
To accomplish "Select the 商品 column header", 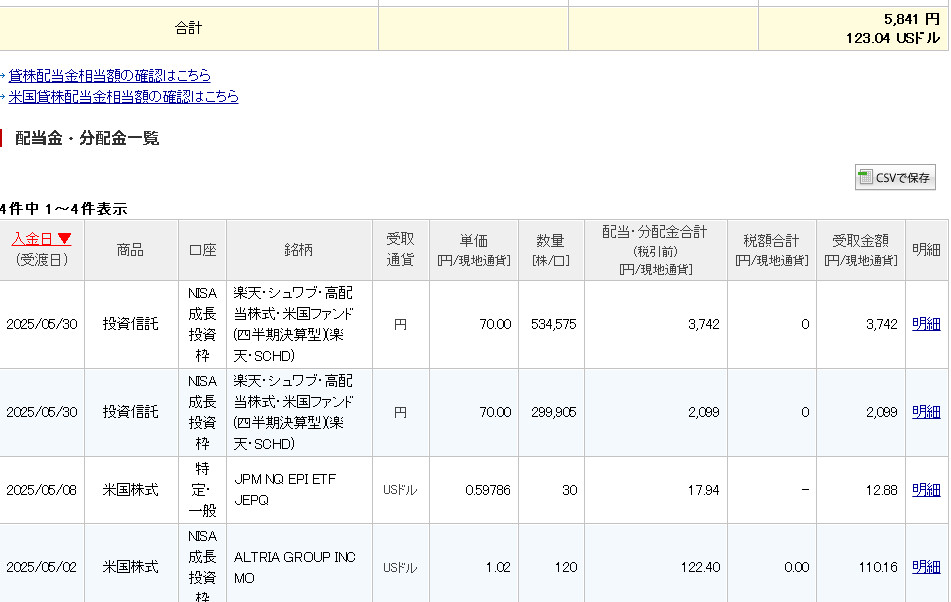I will click(130, 250).
